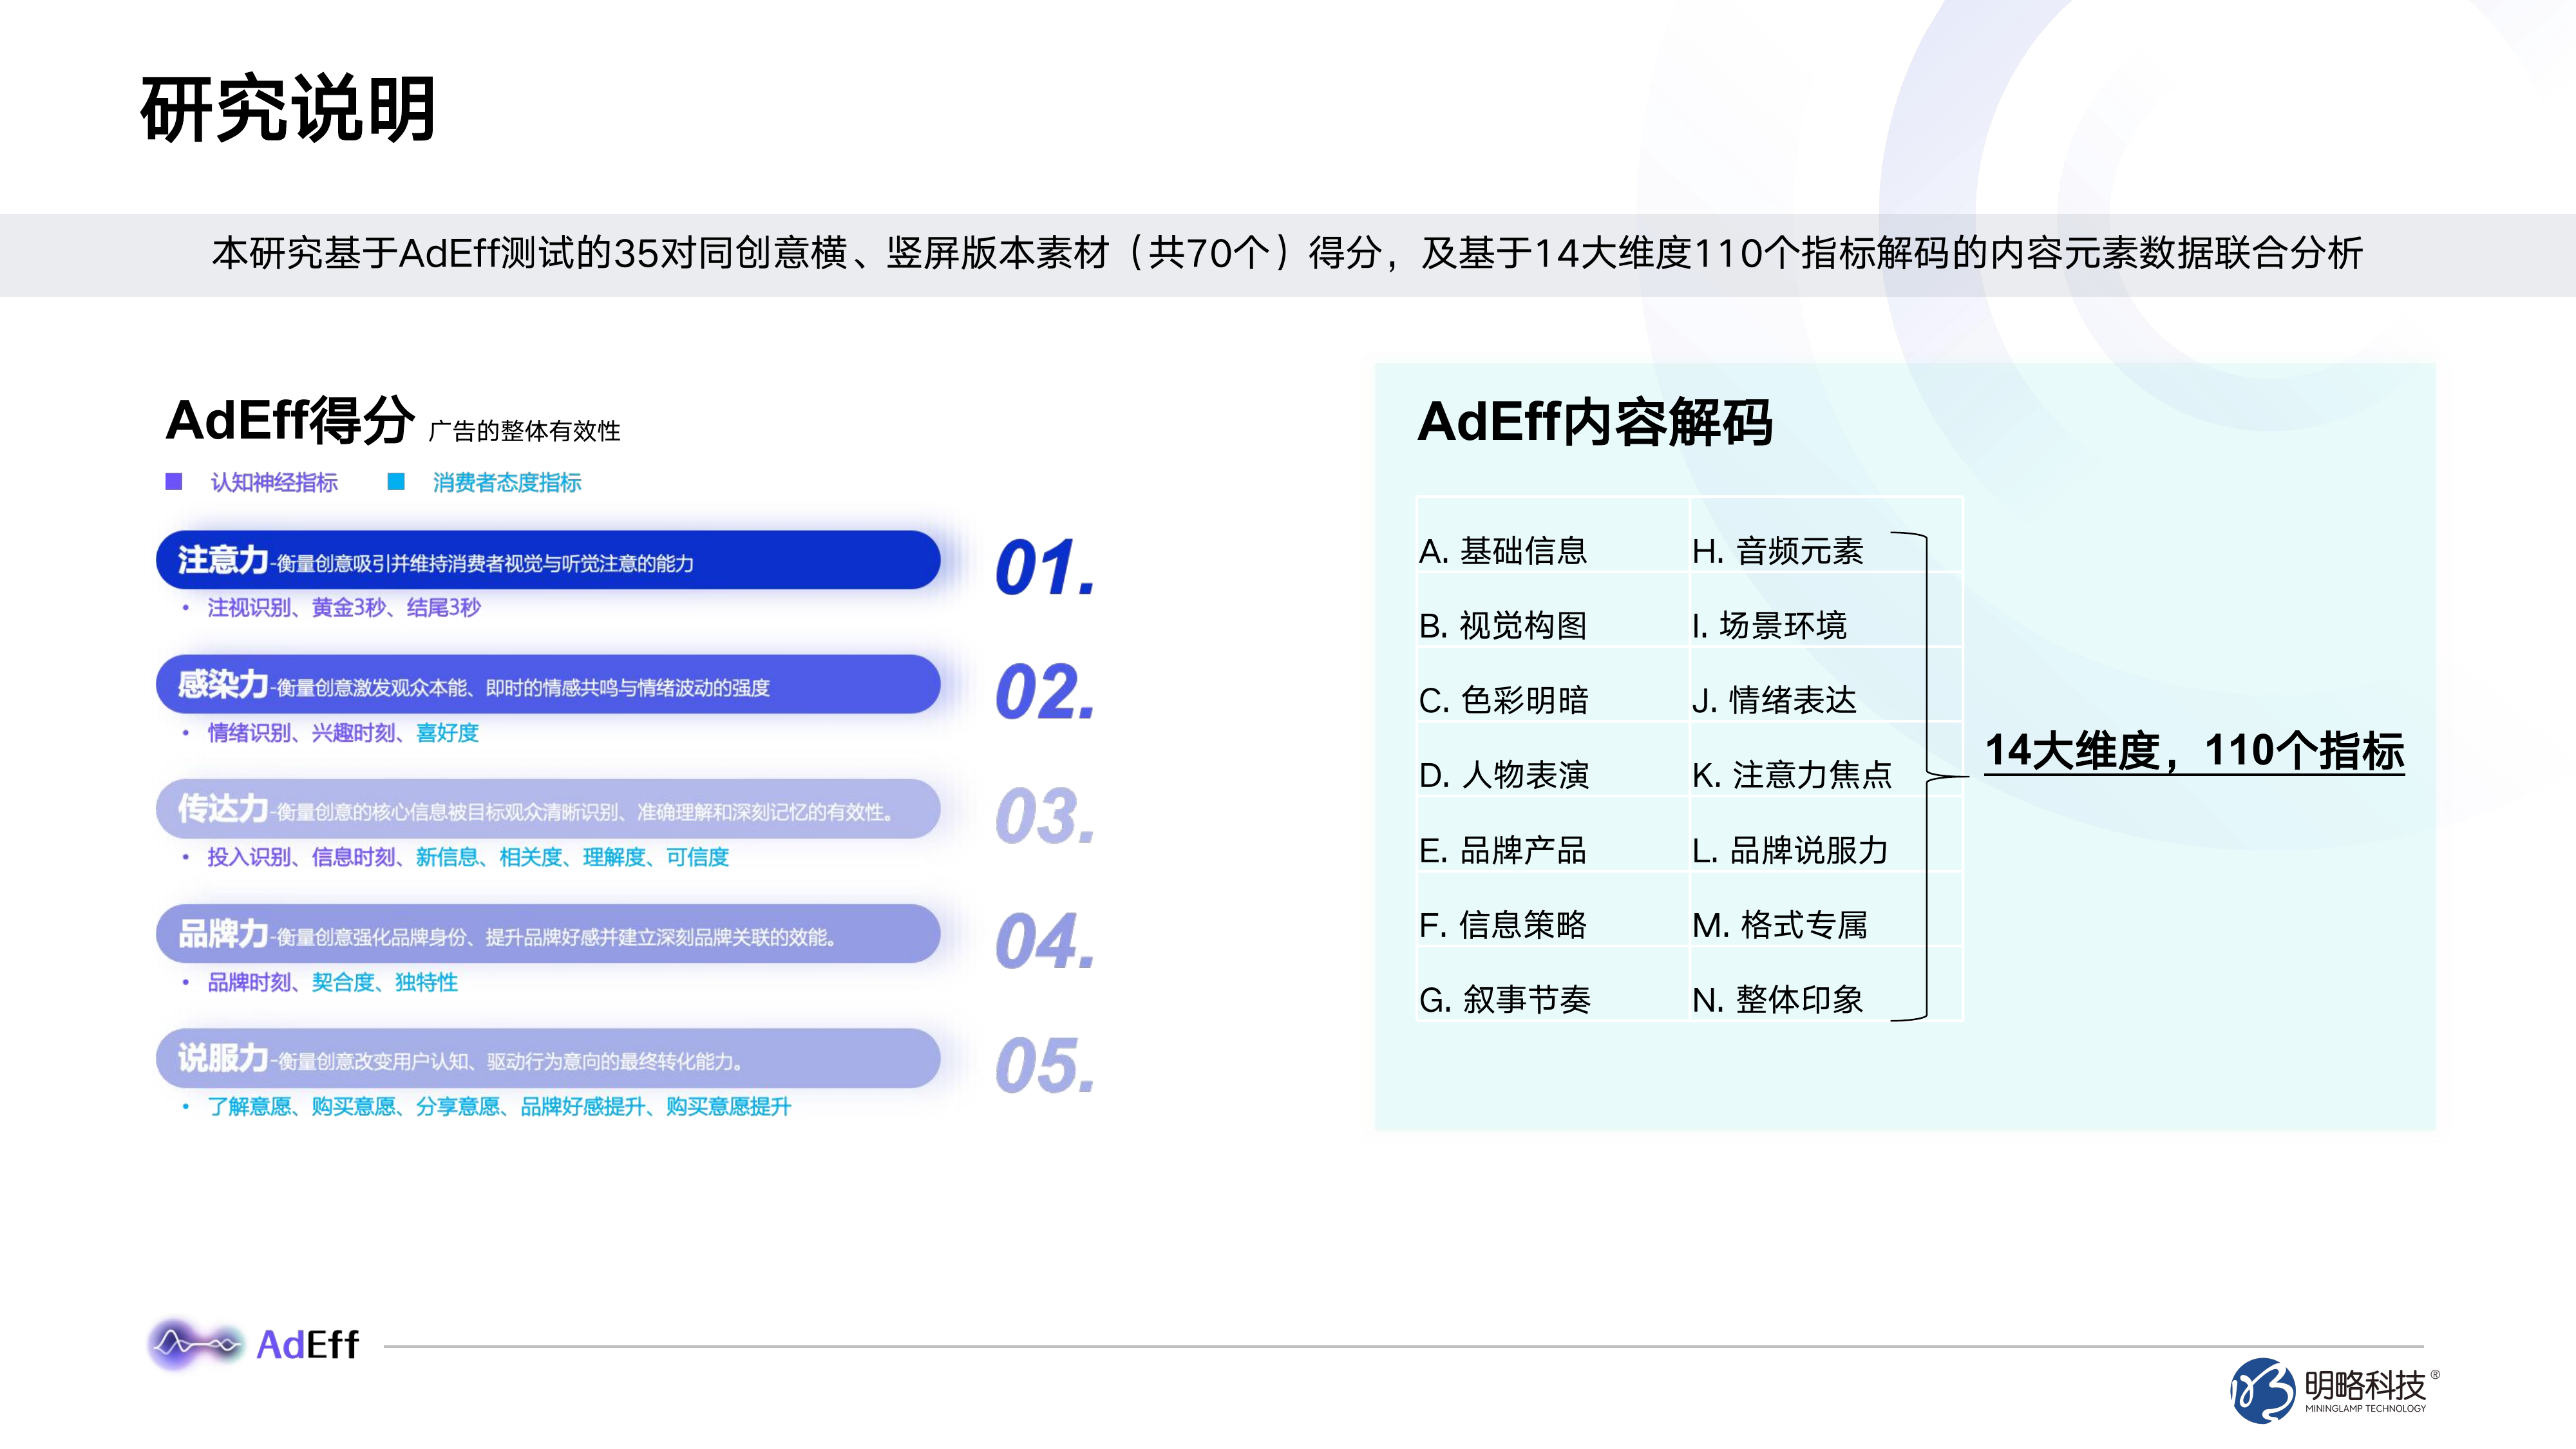
Task: Click the purple 认知神经指标 legend square
Action: coord(174,482)
